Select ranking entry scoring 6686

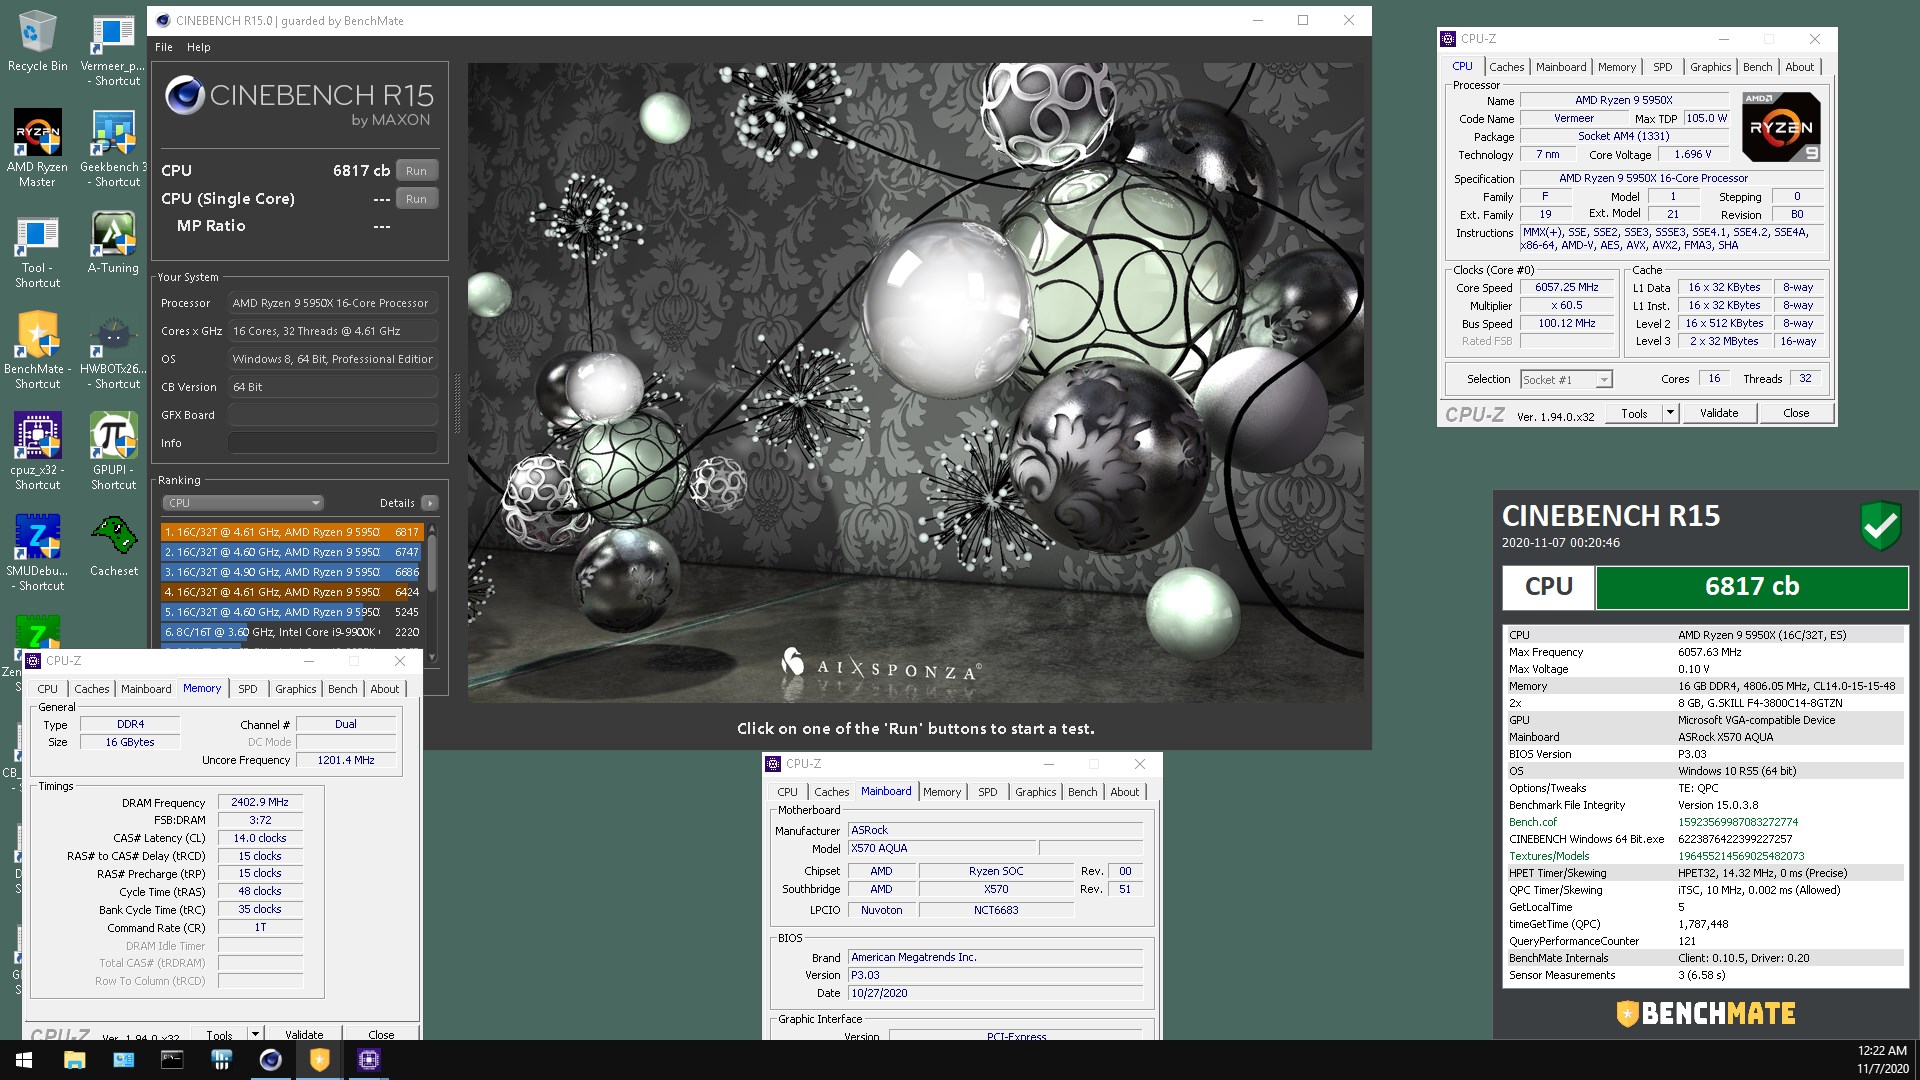click(x=292, y=572)
